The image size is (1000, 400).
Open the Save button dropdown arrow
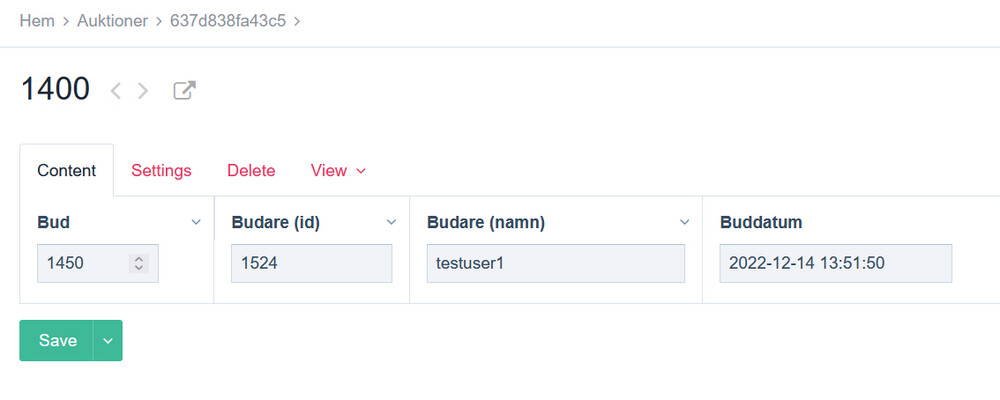108,341
